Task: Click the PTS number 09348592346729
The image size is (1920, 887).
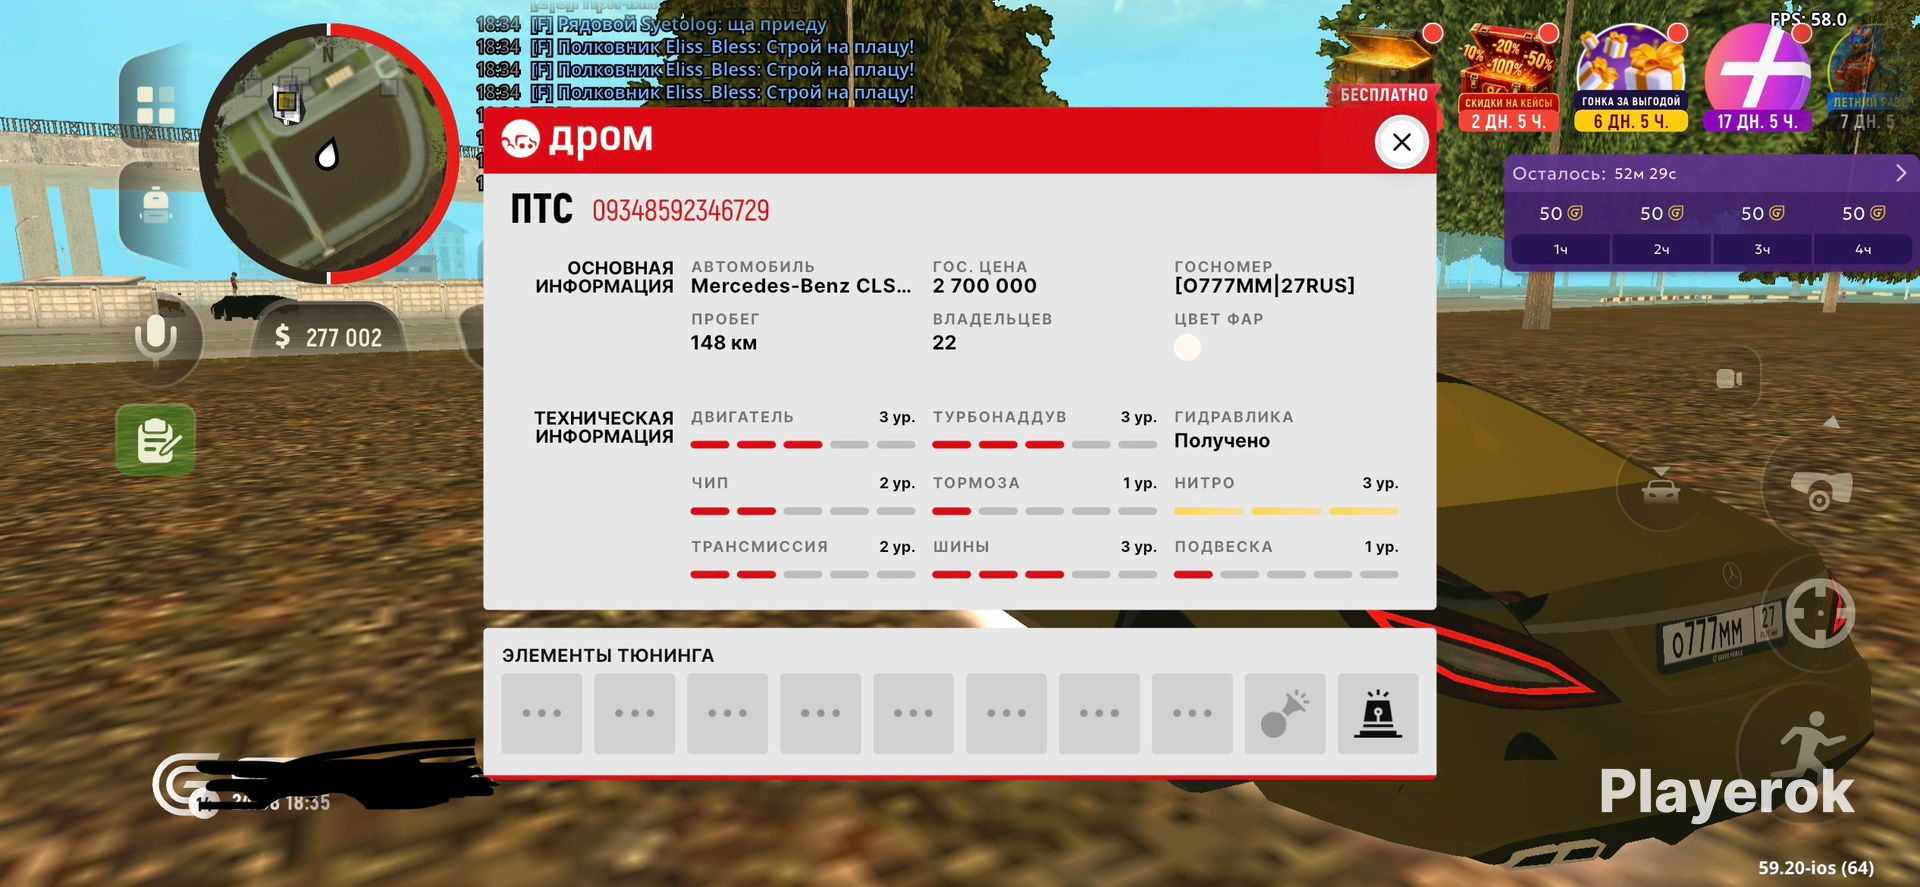Action: click(x=681, y=211)
